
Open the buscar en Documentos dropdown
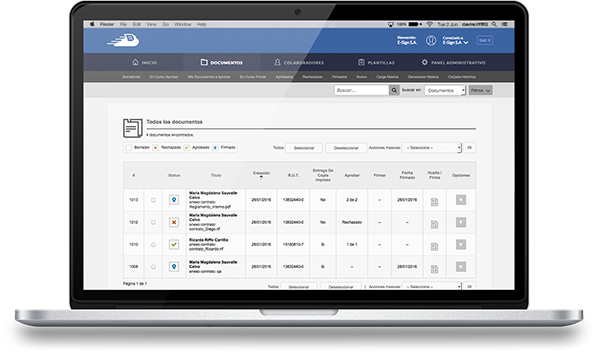point(445,90)
